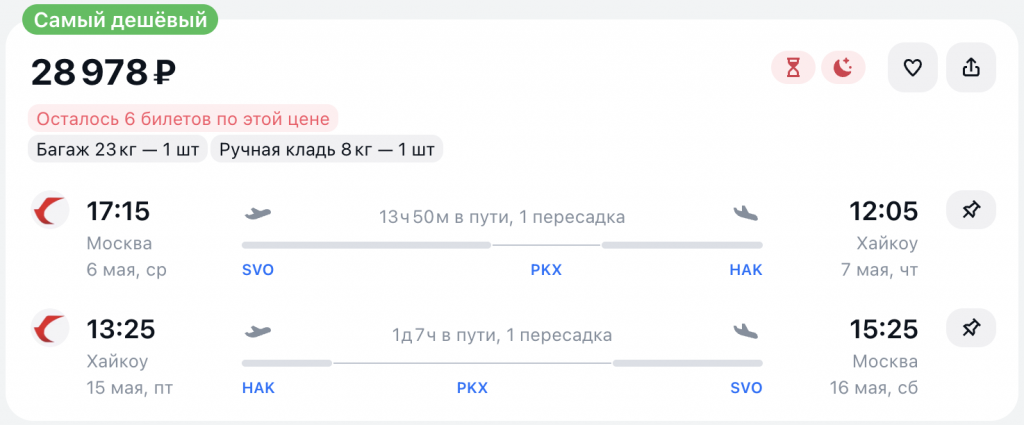
Task: Click airline logo of return flight
Action: pyautogui.click(x=49, y=328)
